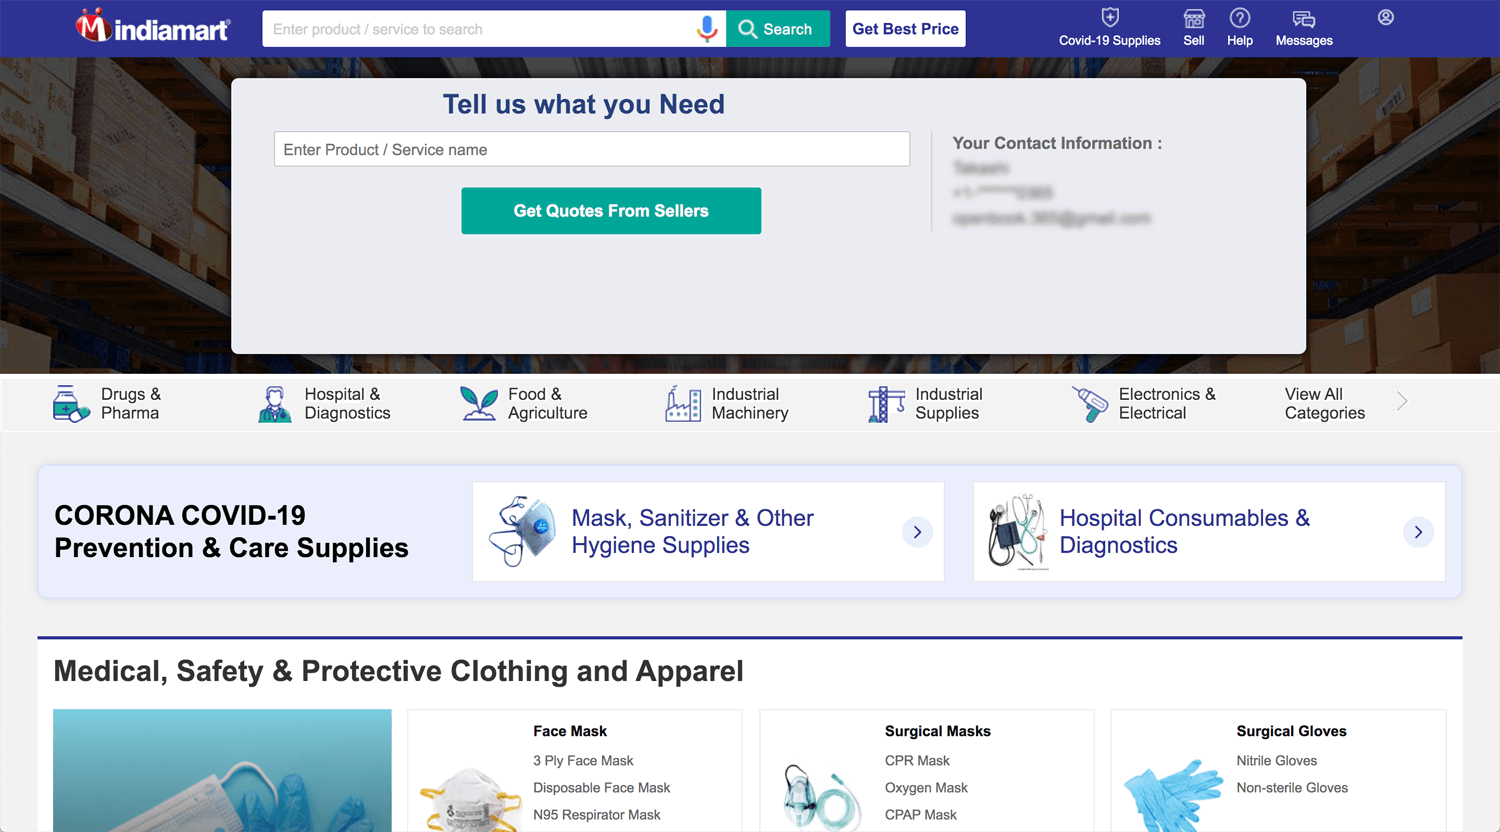Open the Nitrile Gloves link
The image size is (1500, 832).
[1277, 761]
